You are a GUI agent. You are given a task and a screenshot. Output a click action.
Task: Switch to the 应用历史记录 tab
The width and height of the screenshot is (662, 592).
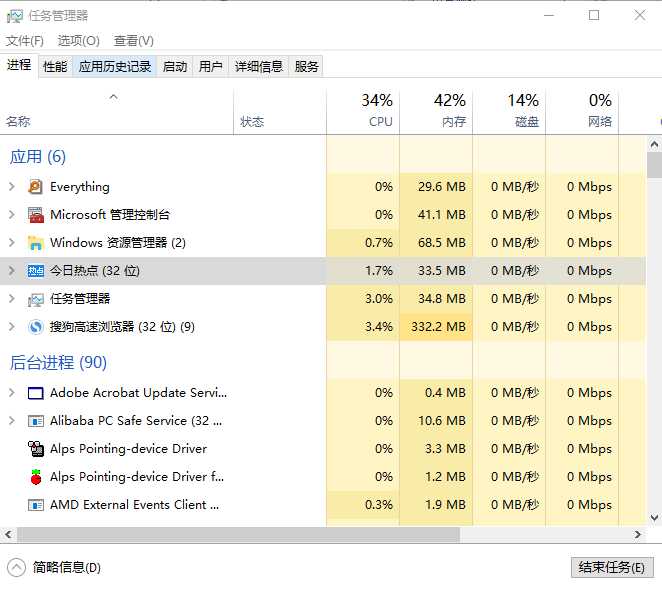point(114,66)
